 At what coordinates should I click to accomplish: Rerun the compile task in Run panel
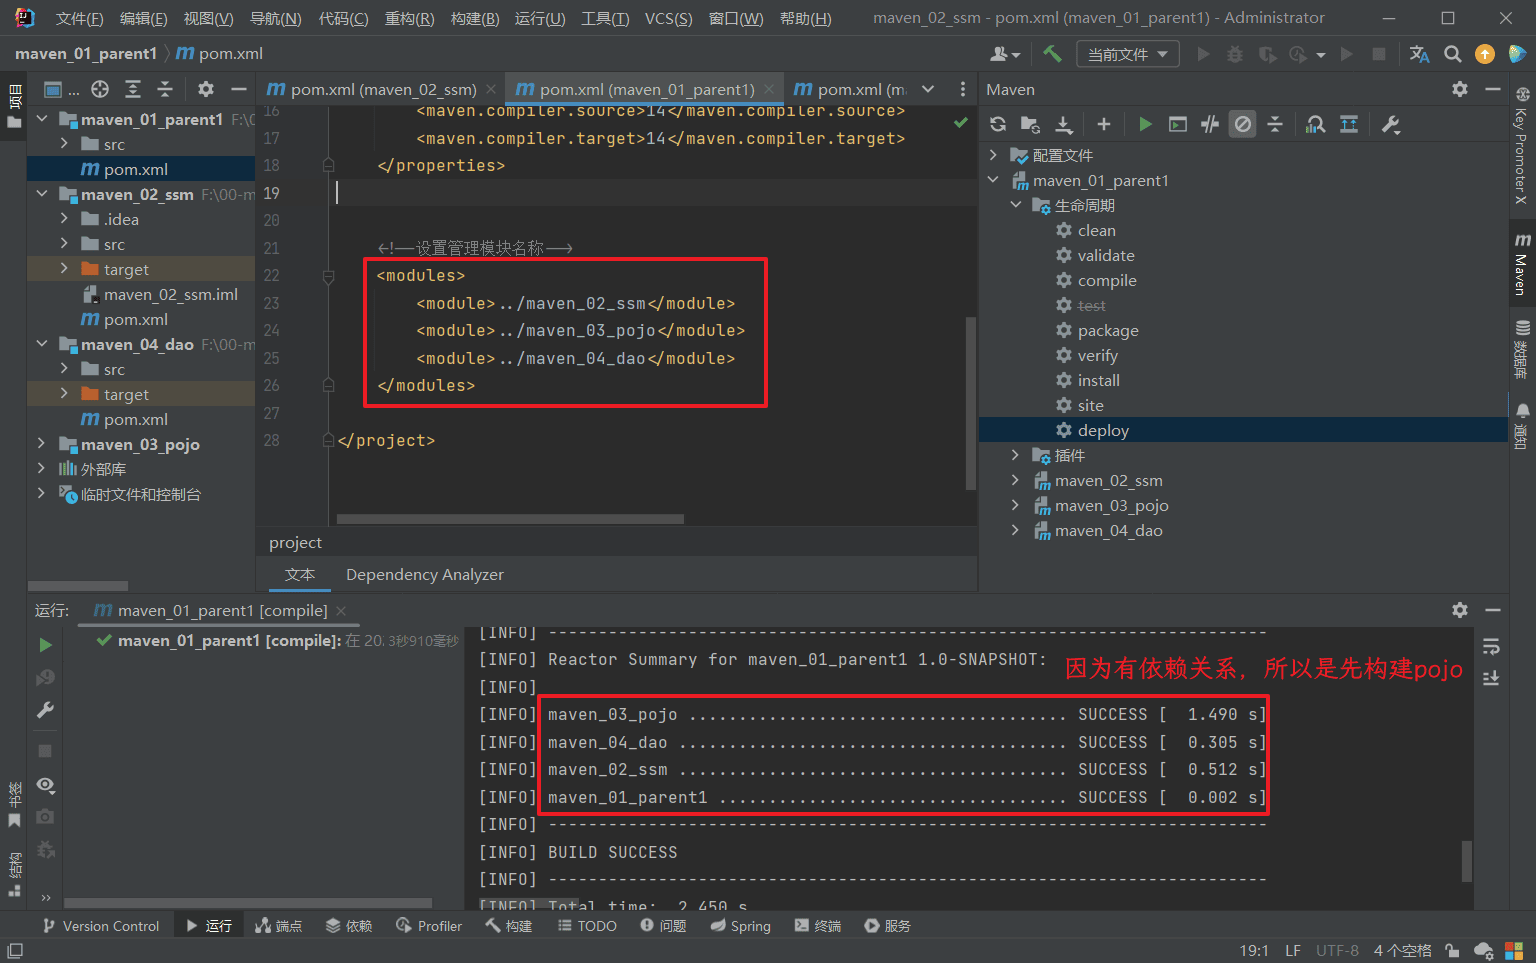click(x=45, y=645)
